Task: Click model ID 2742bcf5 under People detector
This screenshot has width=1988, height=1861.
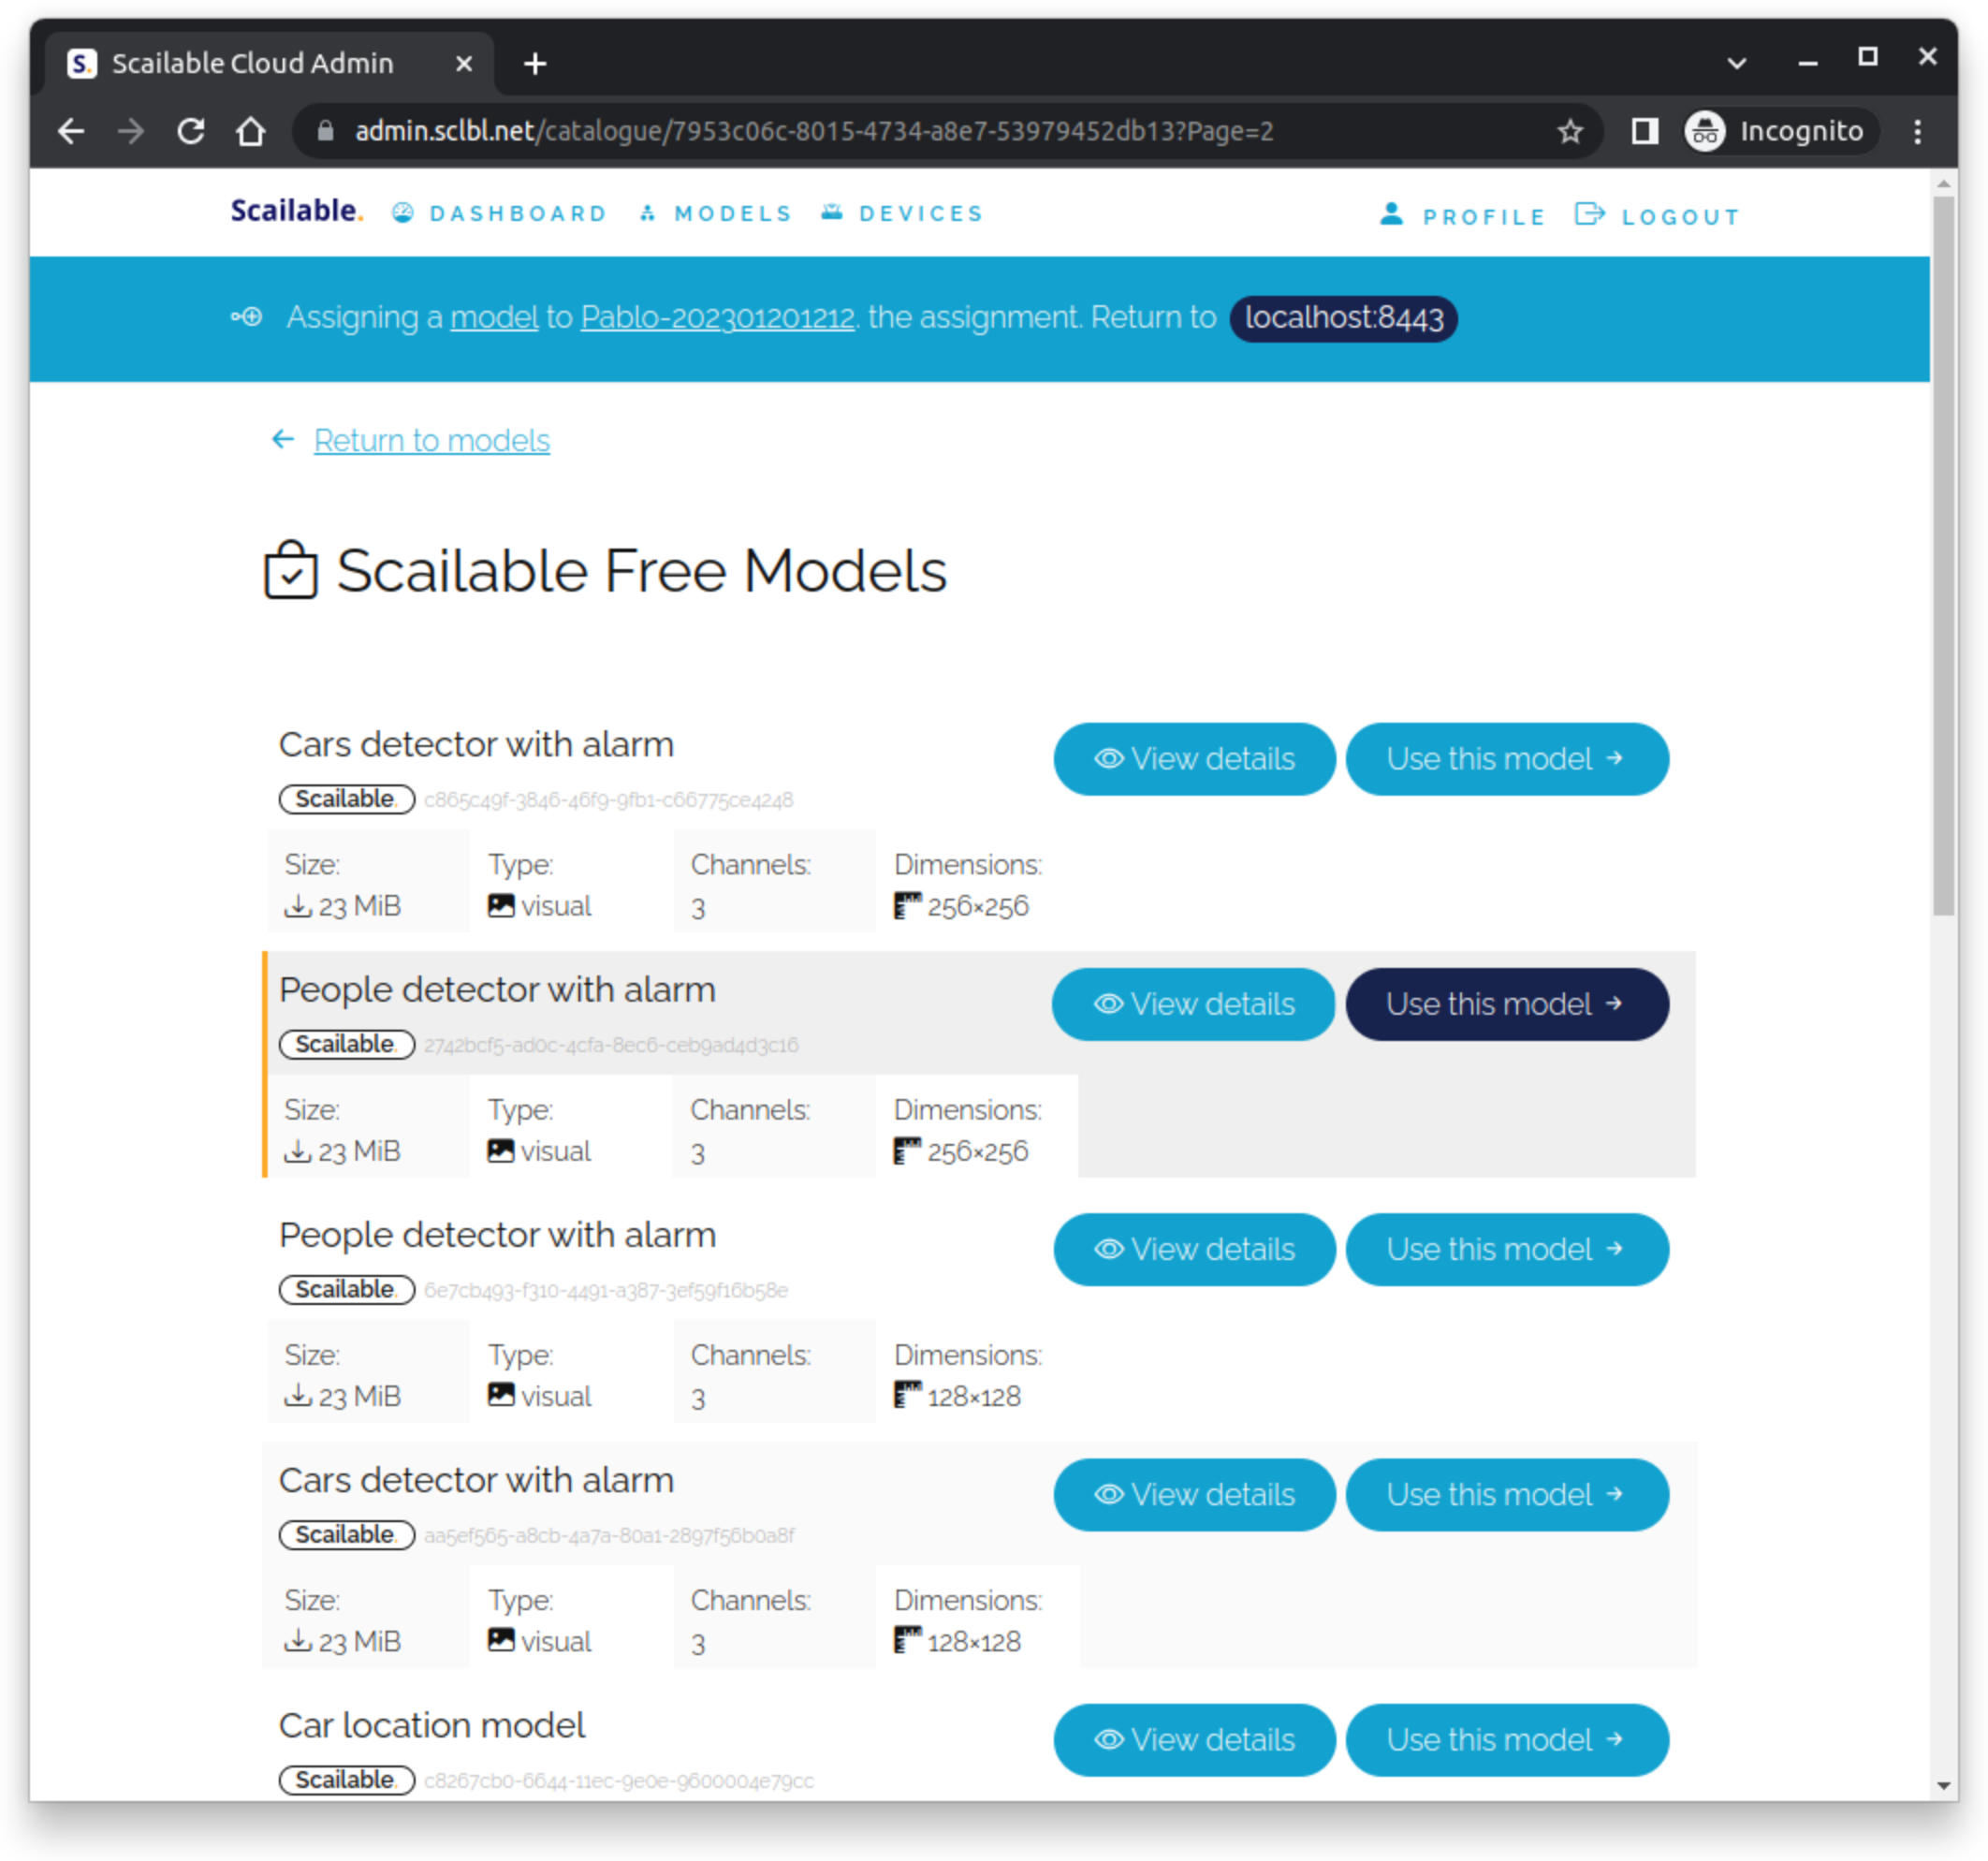Action: coord(611,1045)
